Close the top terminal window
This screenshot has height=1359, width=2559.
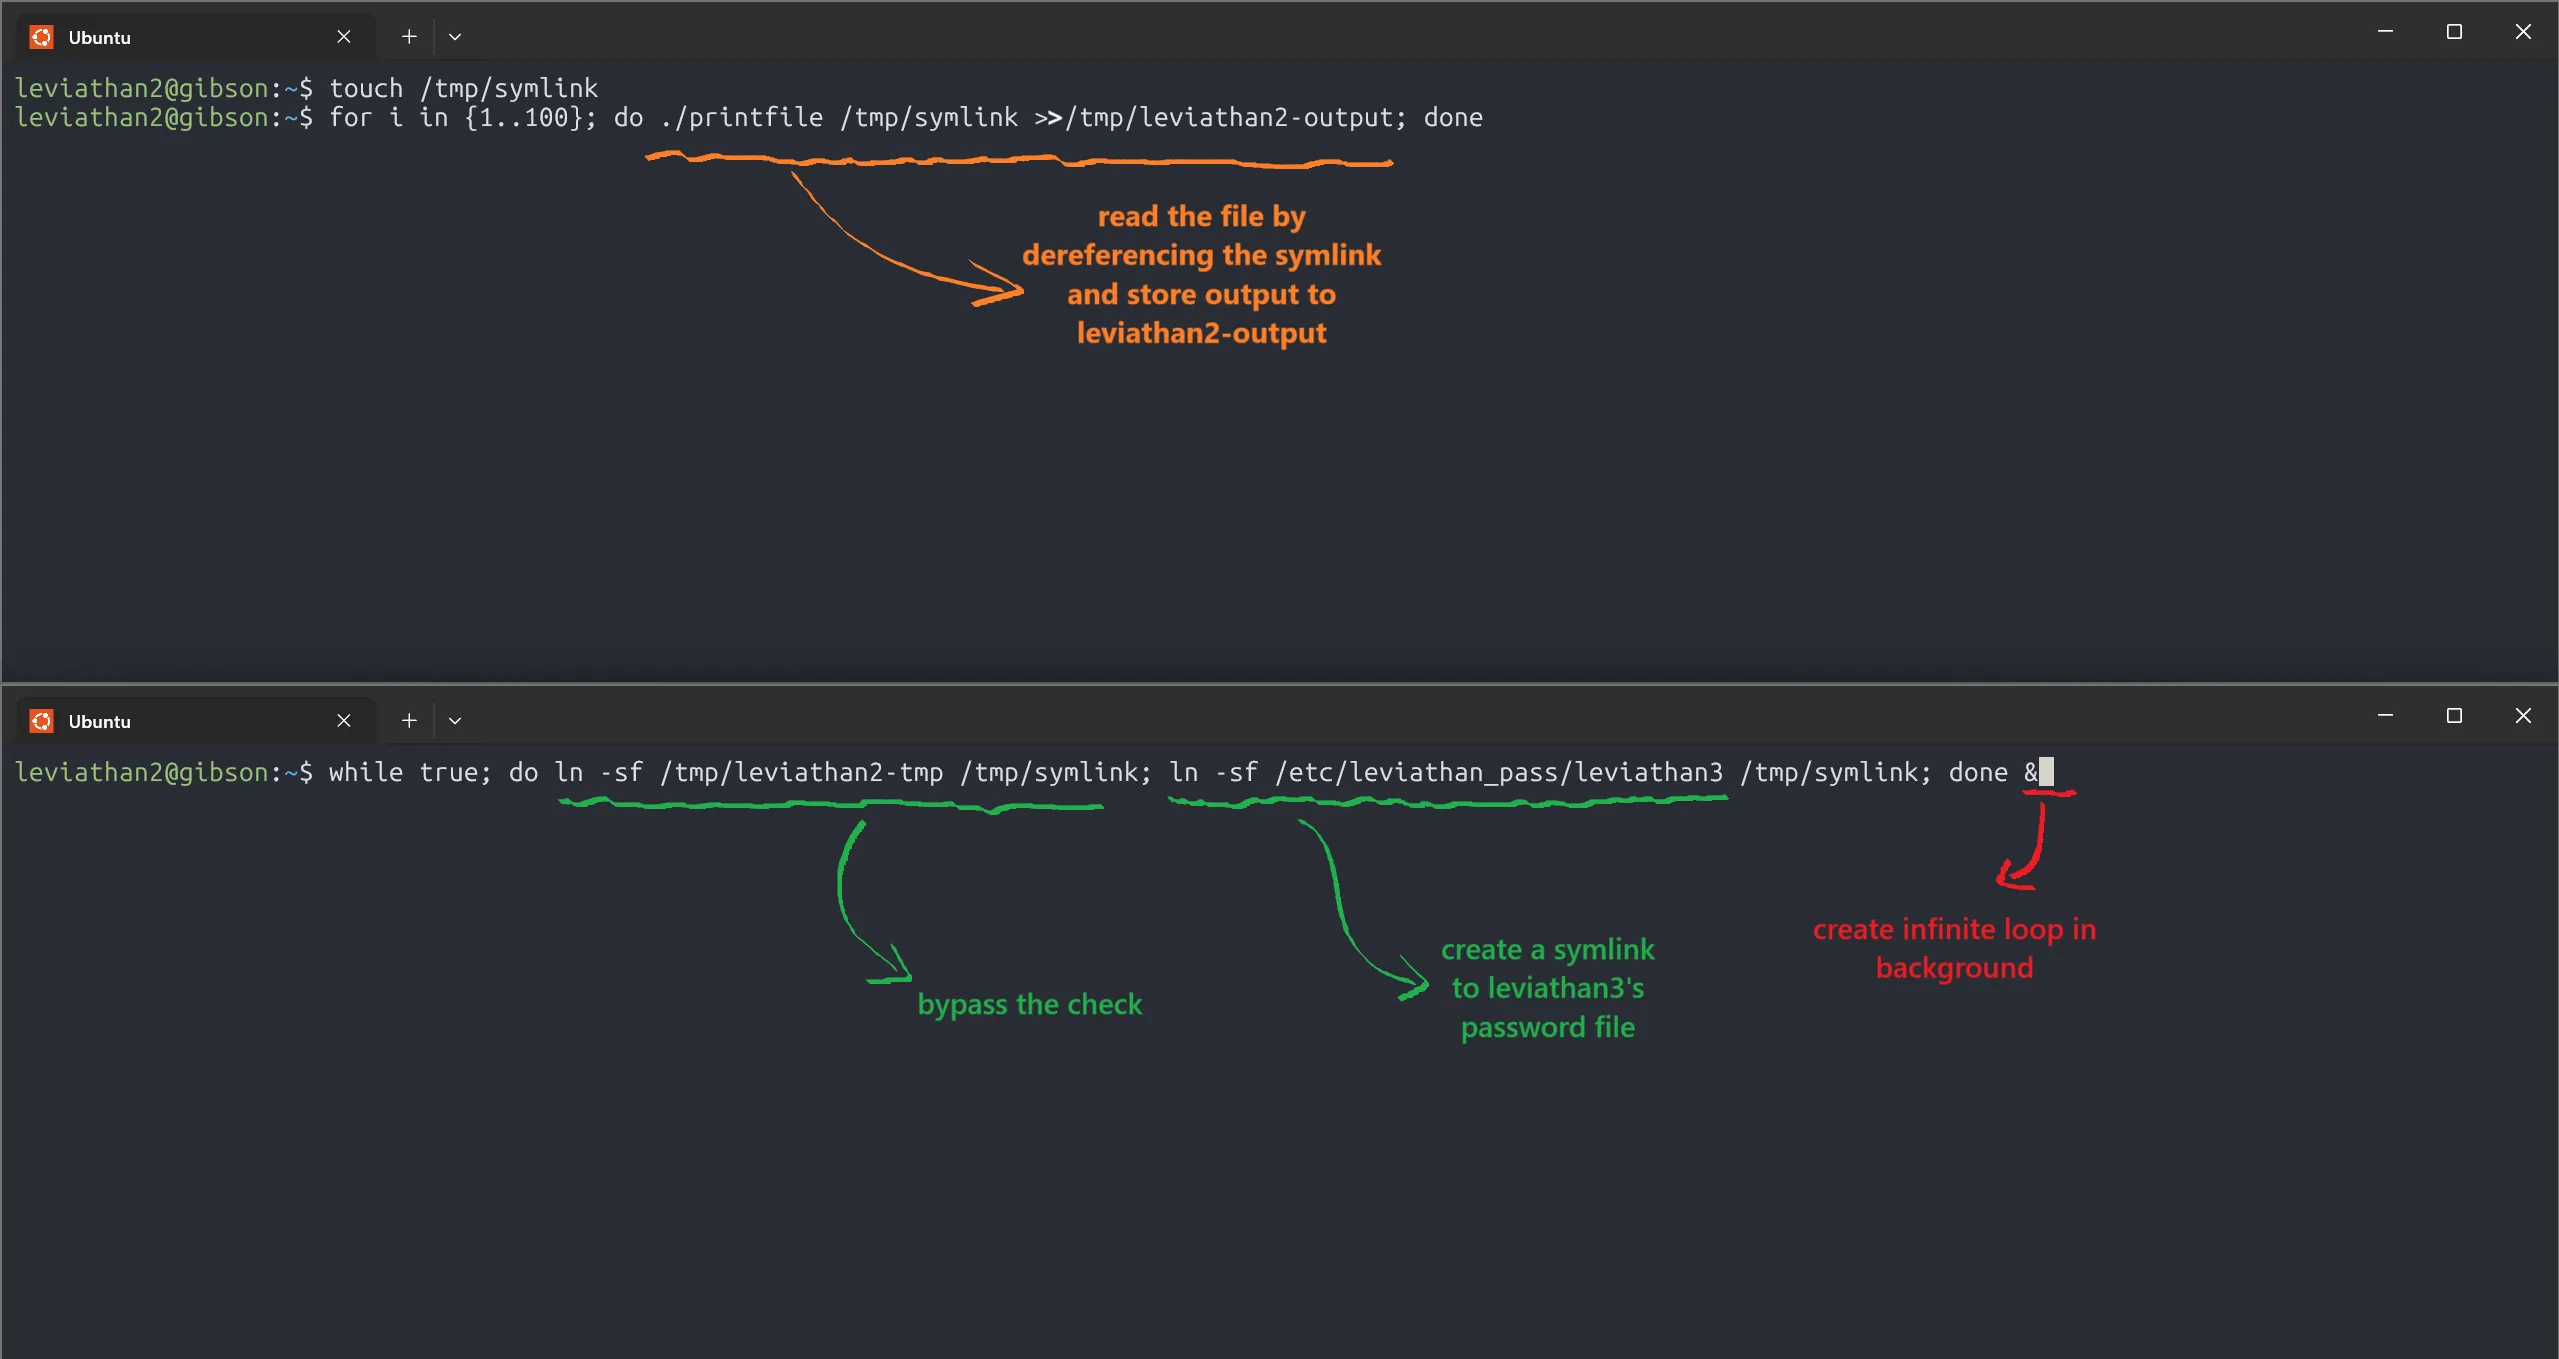pos(2522,32)
